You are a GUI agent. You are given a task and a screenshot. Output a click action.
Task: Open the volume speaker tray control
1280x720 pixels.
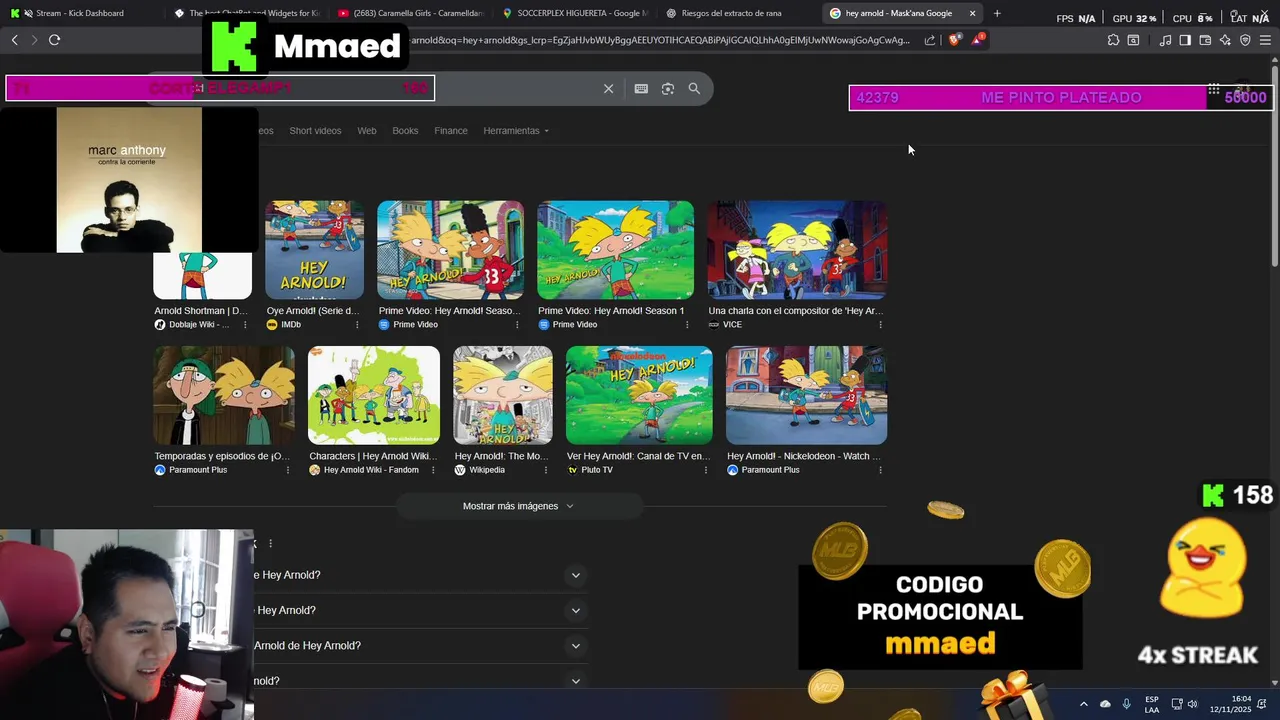click(1192, 704)
